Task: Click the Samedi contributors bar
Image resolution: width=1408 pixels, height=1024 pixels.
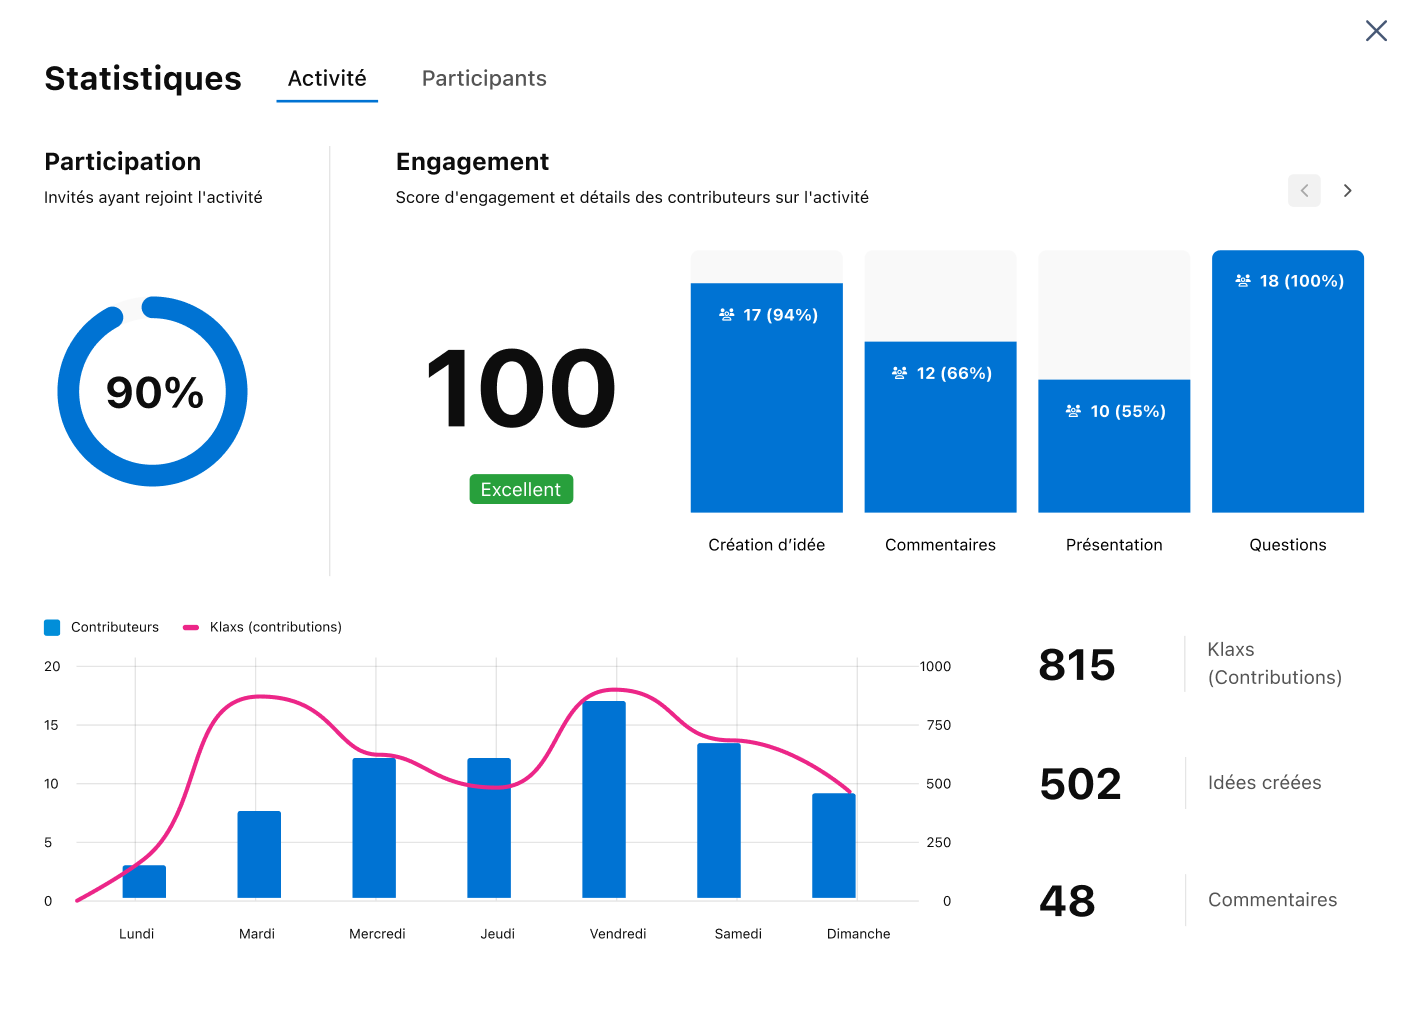Action: click(719, 821)
